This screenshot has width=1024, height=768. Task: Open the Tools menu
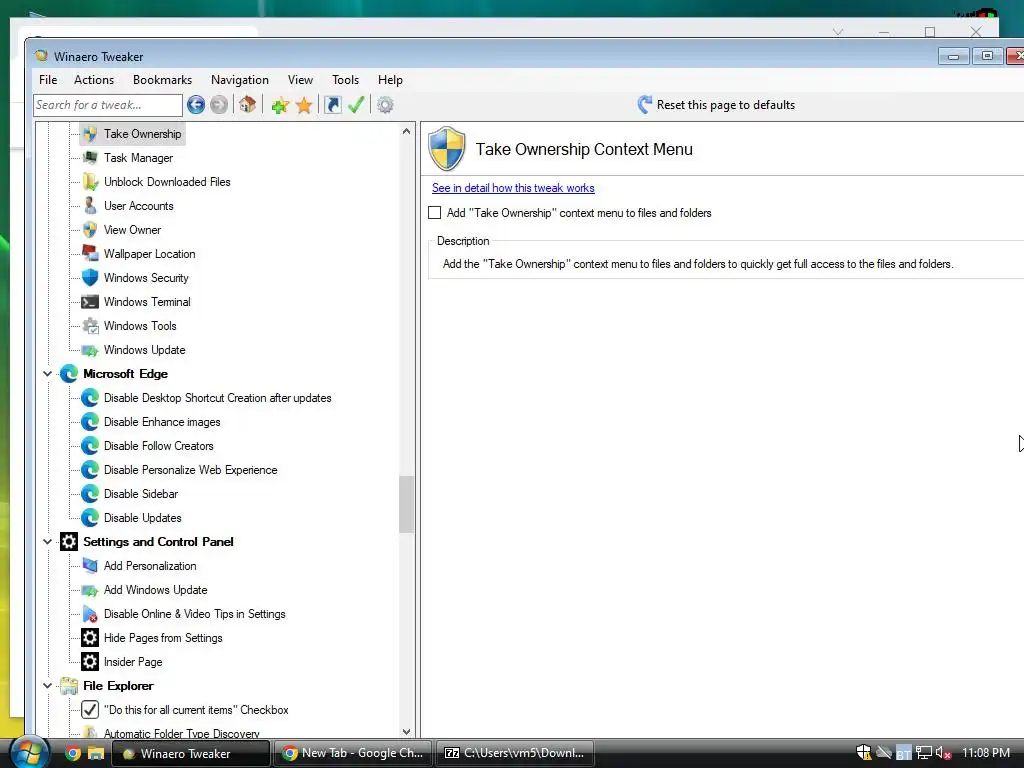(345, 80)
